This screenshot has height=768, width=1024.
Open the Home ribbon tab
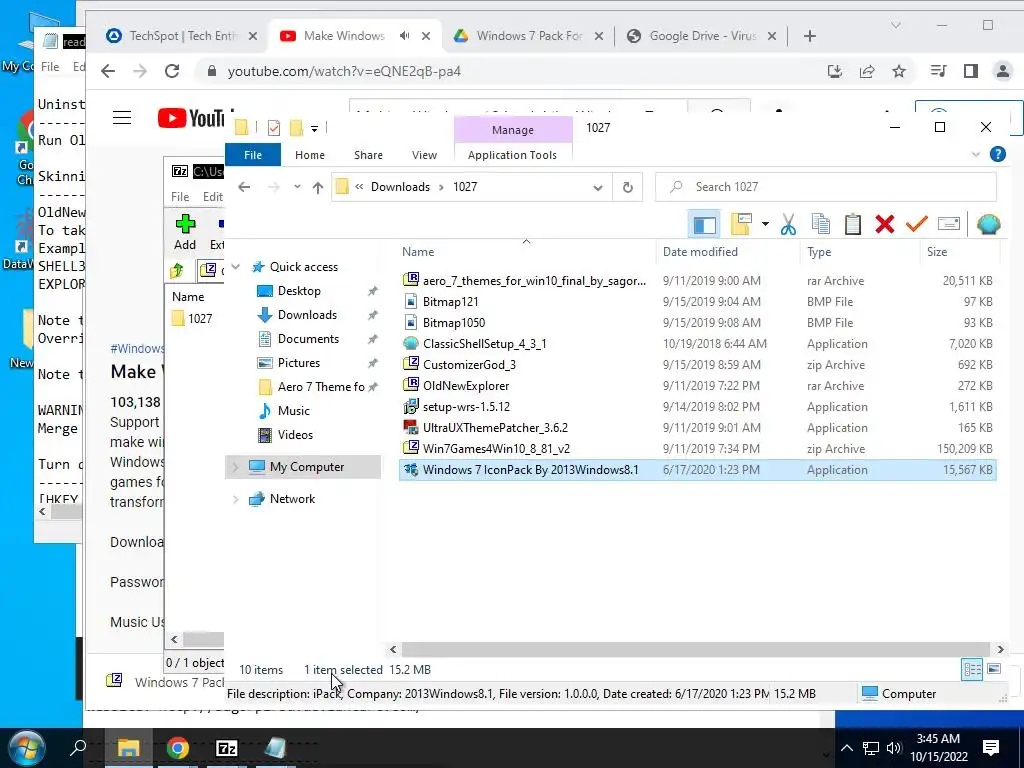[x=310, y=155]
